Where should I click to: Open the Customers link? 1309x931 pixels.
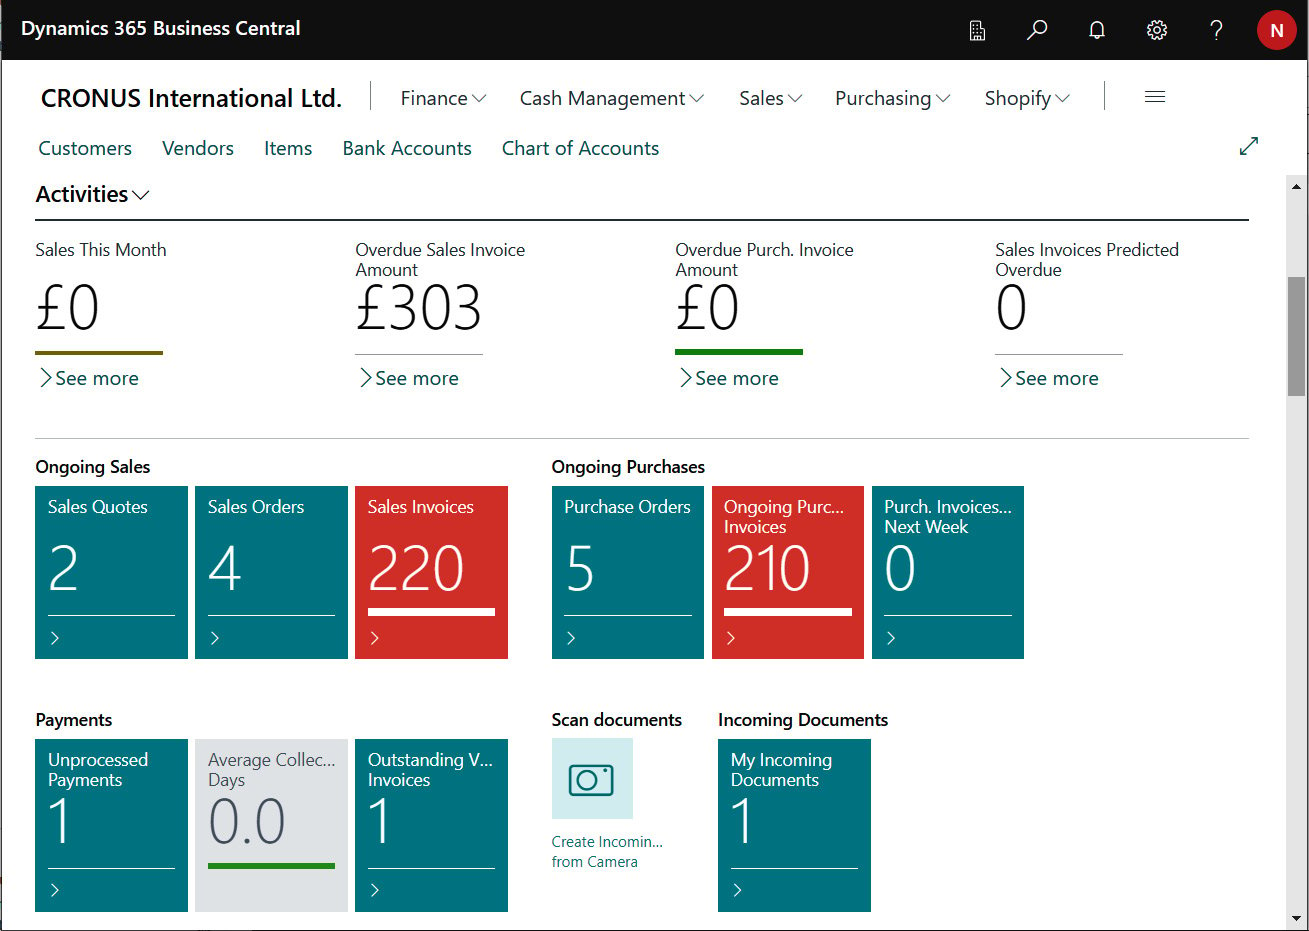click(x=85, y=148)
